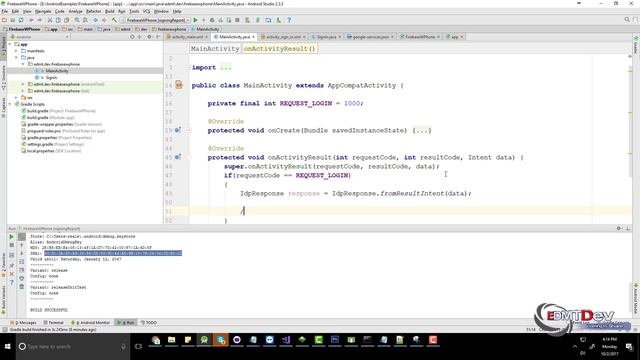The width and height of the screenshot is (640, 360).
Task: Click the project panel settings gear icon
Action: pos(149,37)
